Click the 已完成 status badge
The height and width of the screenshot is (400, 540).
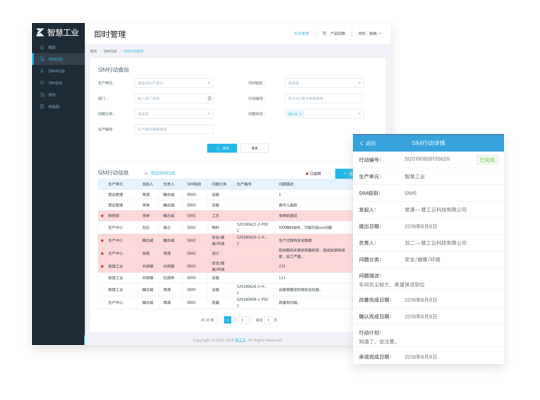point(487,160)
